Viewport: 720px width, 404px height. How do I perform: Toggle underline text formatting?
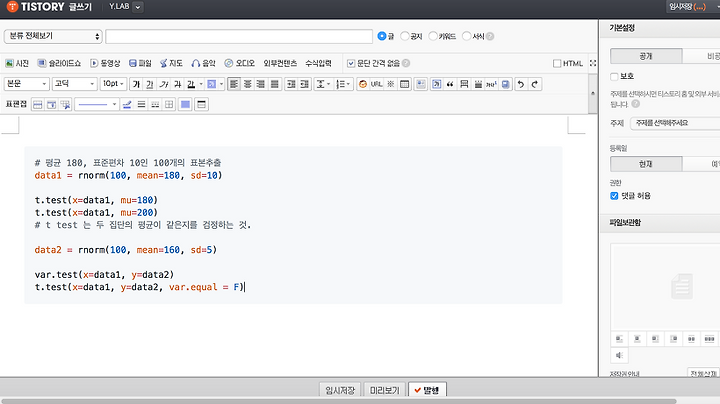click(x=150, y=84)
